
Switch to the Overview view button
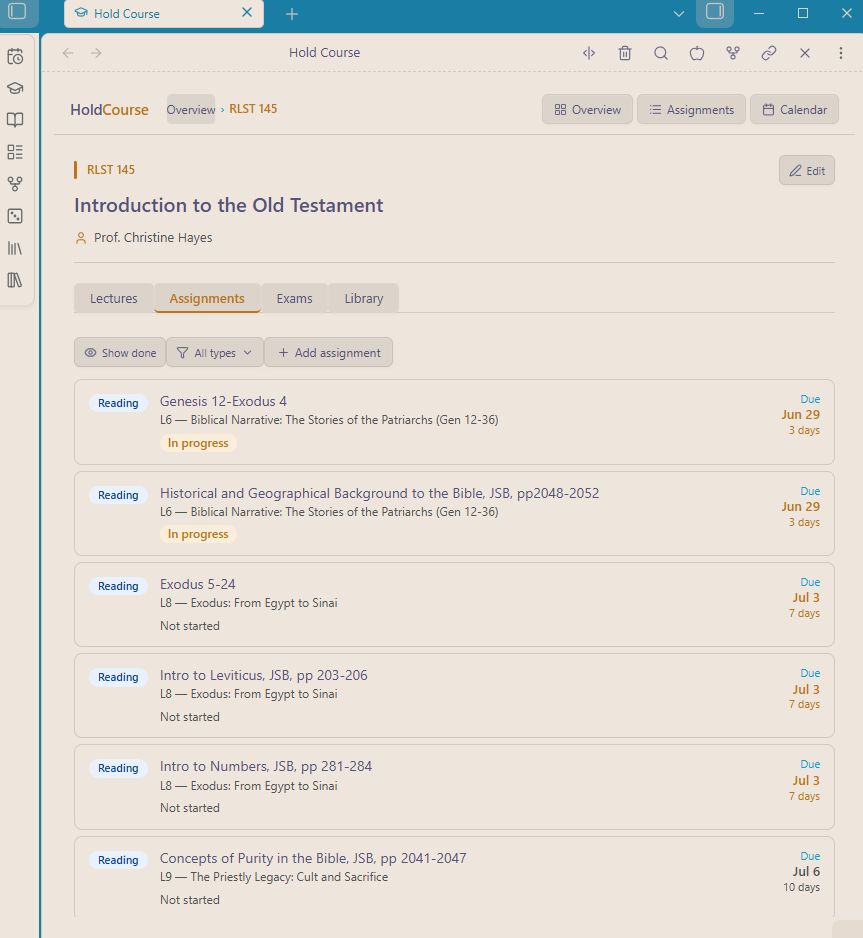coord(587,109)
